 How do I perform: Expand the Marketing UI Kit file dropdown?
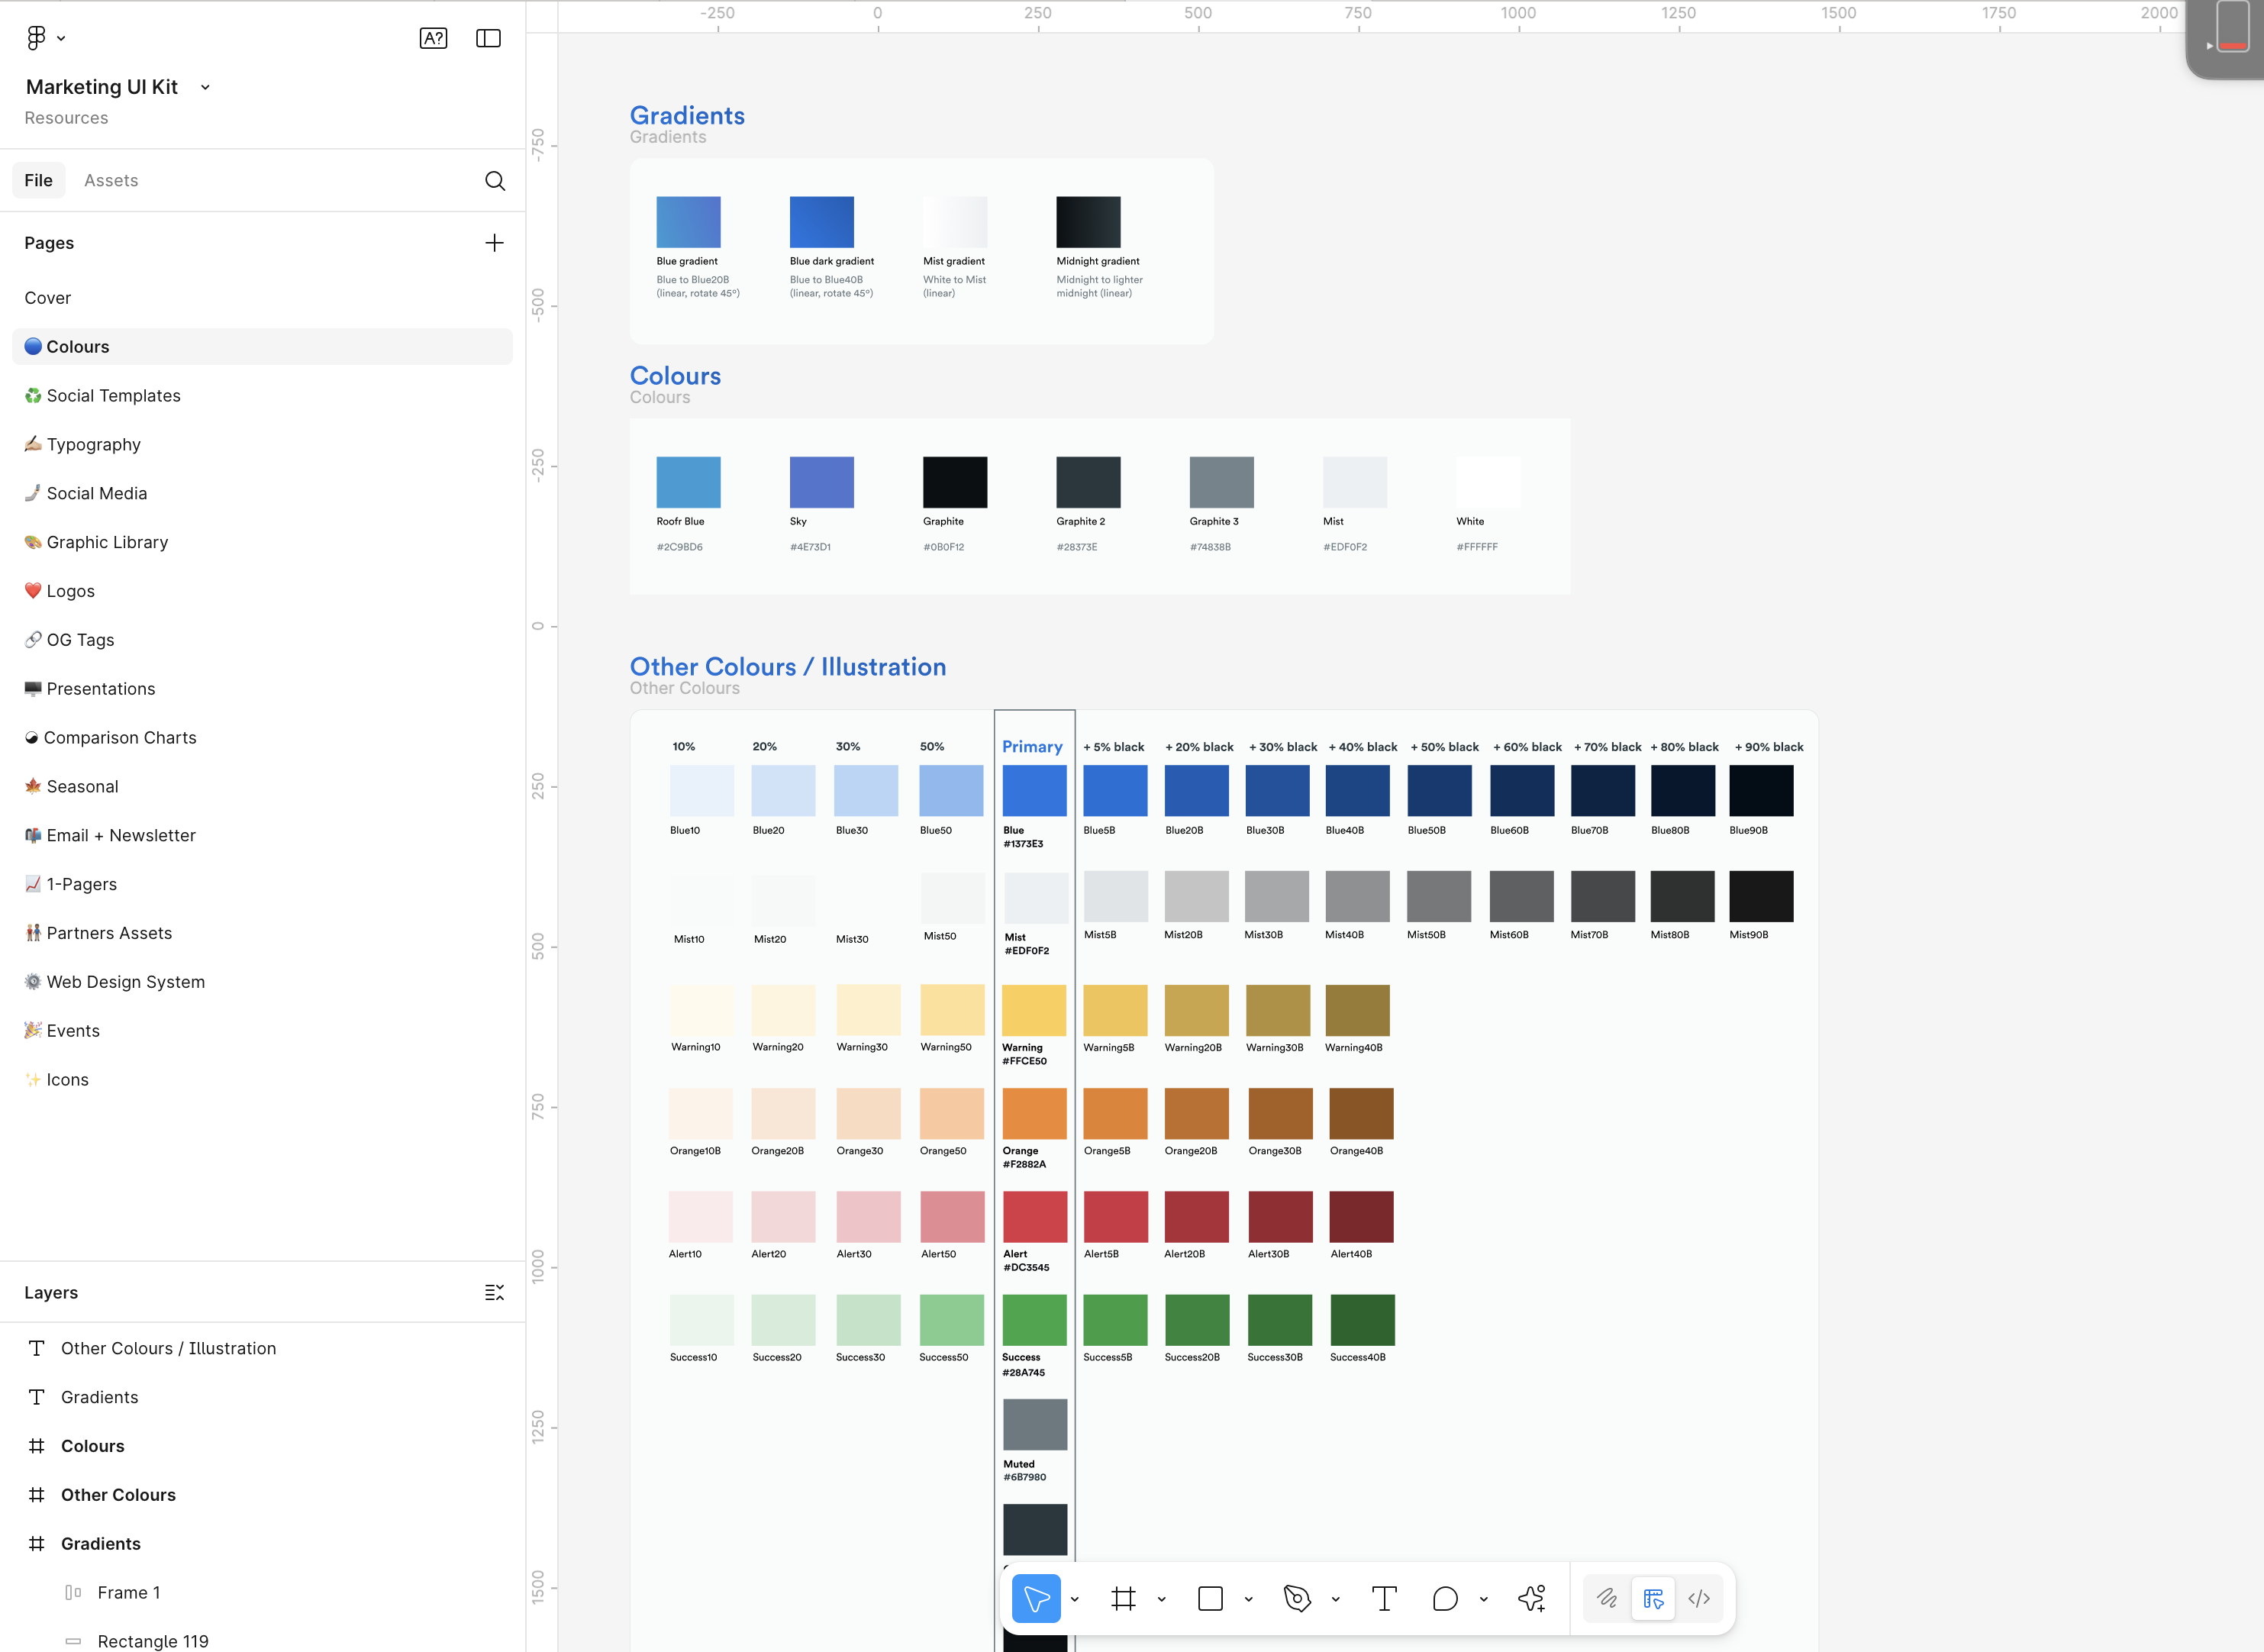[x=205, y=88]
